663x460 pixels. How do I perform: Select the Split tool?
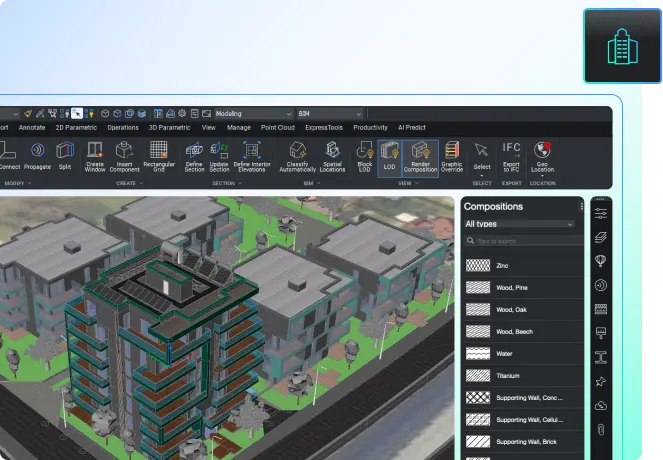[65, 156]
